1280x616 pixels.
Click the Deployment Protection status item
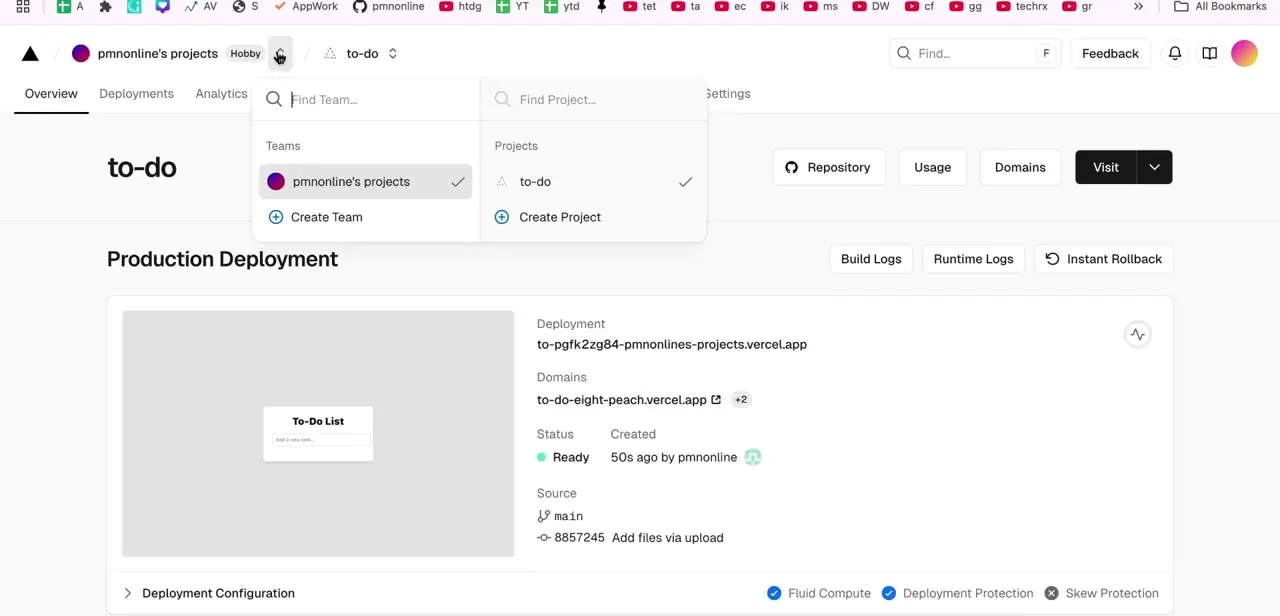click(957, 593)
